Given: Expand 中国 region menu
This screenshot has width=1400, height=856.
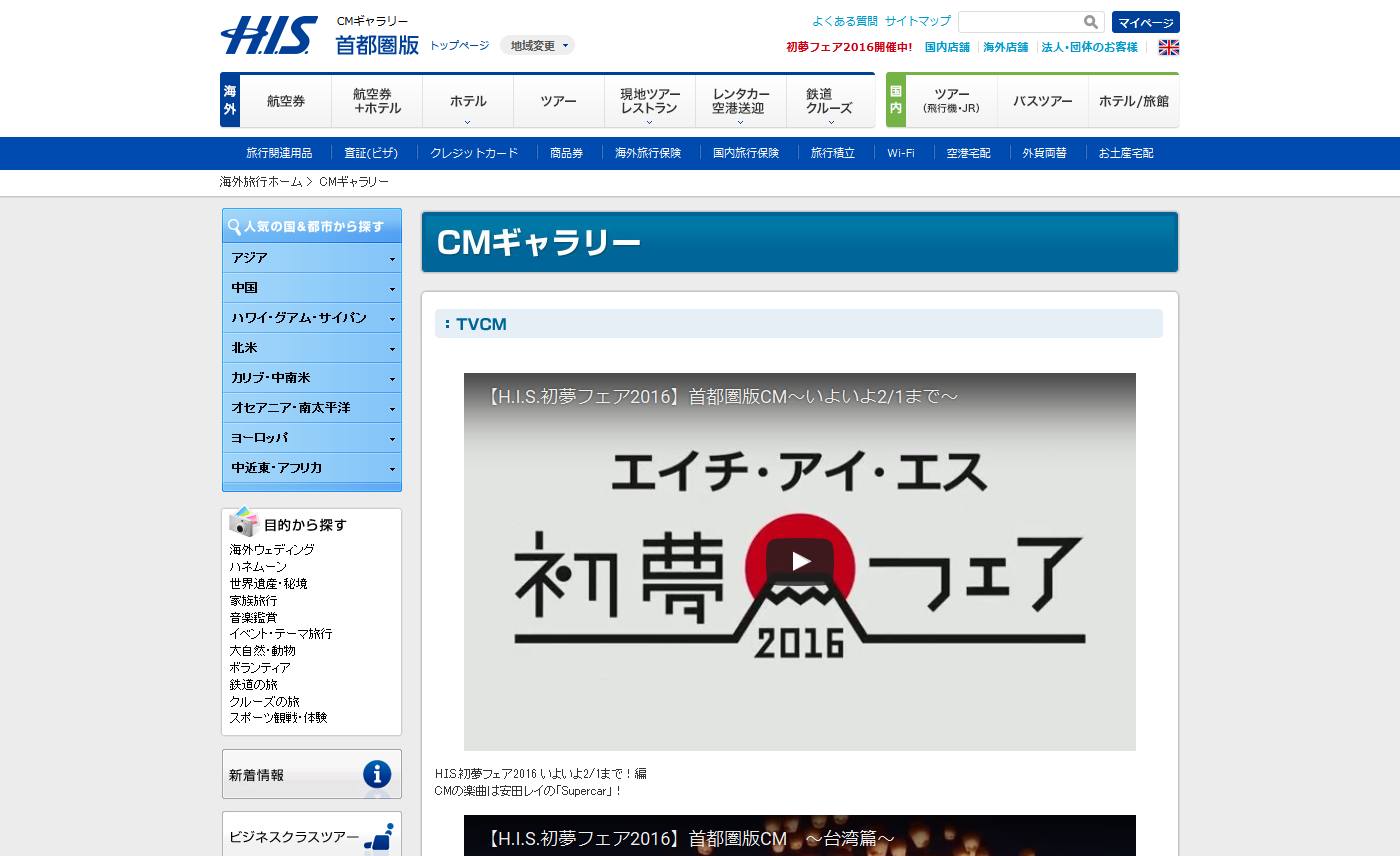Looking at the screenshot, I should pyautogui.click(x=312, y=288).
